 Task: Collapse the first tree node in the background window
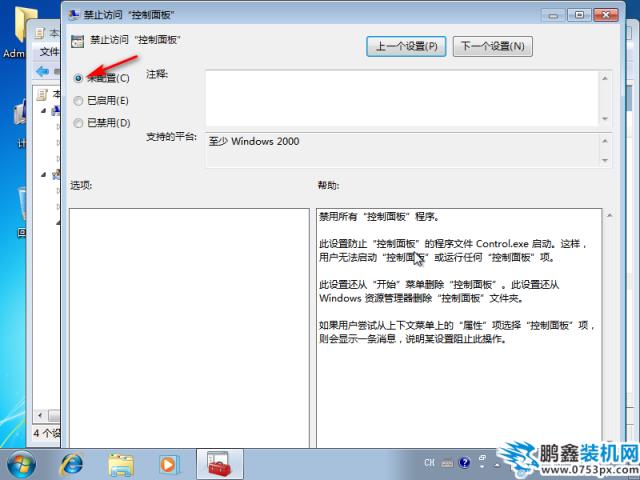click(x=43, y=111)
